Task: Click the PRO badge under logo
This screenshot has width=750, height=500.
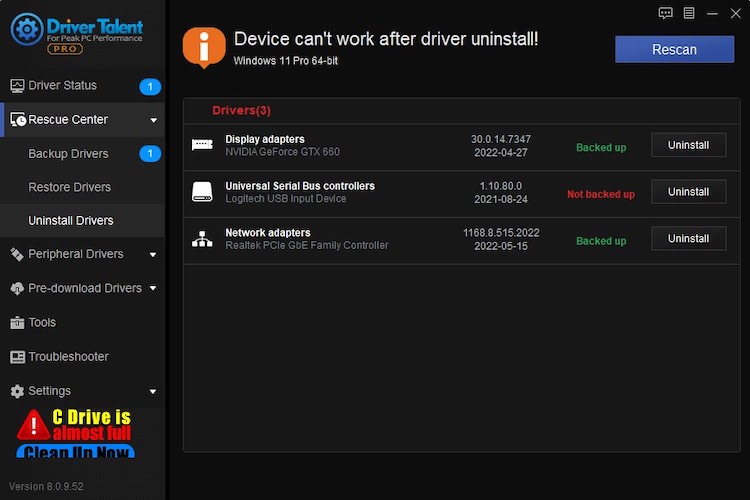Action: 65,49
